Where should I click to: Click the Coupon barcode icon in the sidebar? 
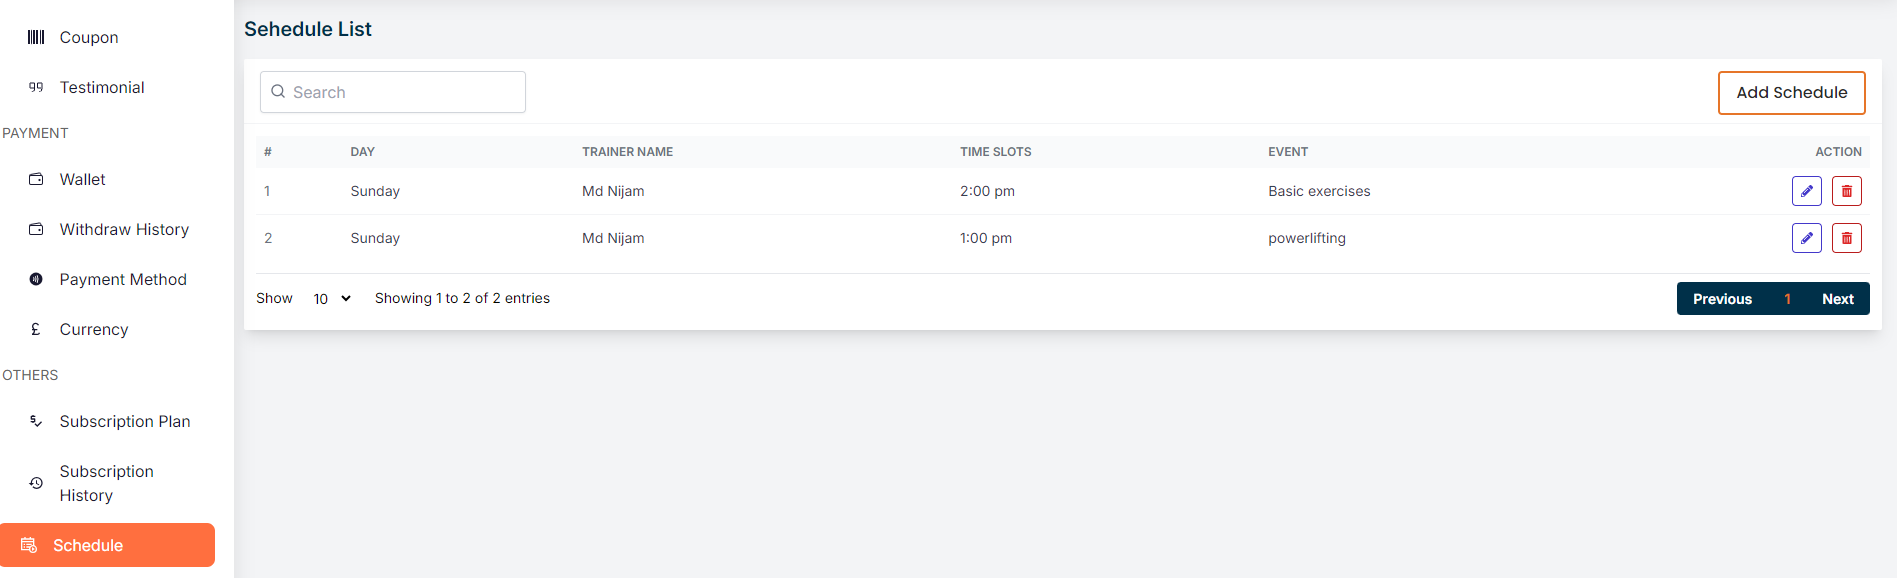[x=36, y=37]
